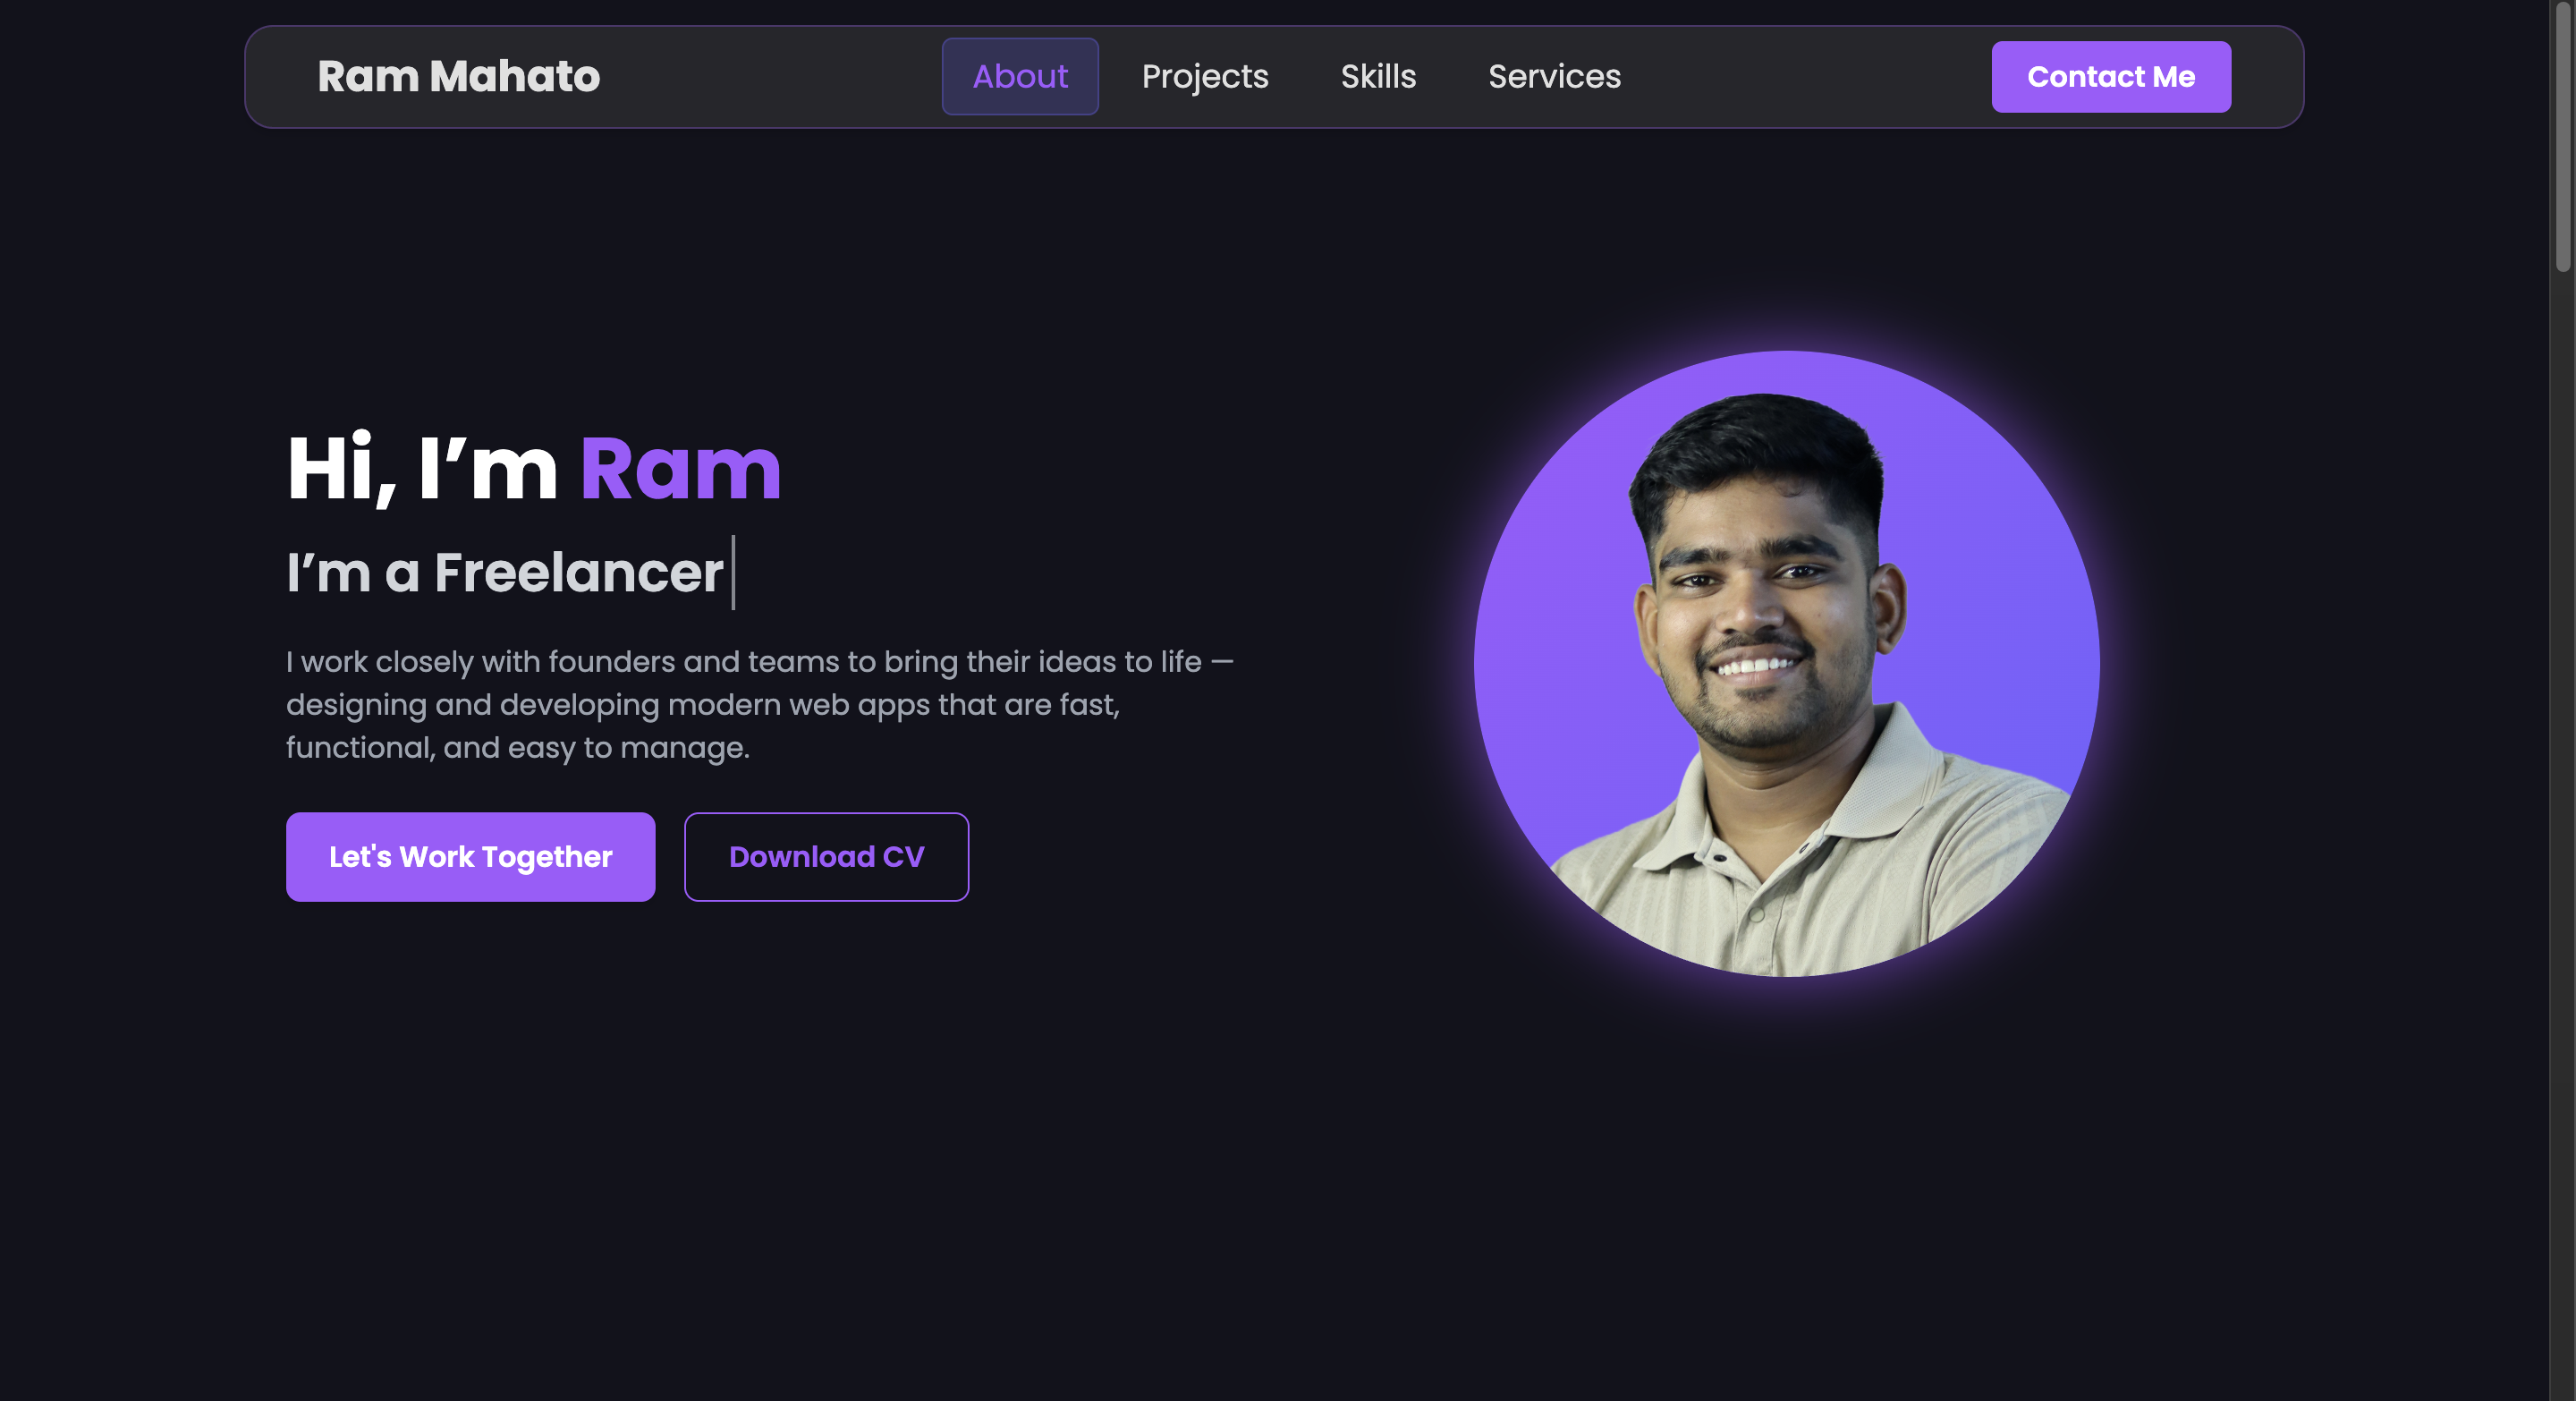Go to the Skills navigation link
Image resolution: width=2576 pixels, height=1401 pixels.
[x=1378, y=77]
